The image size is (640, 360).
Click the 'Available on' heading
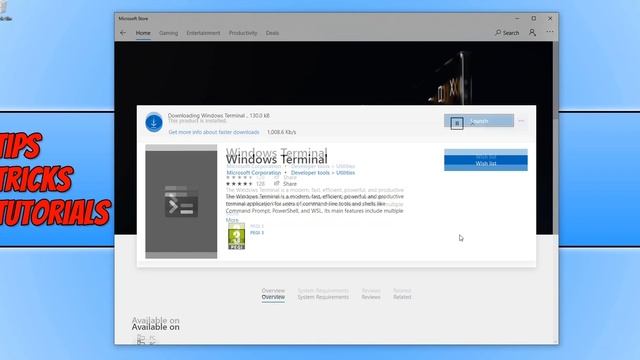point(156,327)
